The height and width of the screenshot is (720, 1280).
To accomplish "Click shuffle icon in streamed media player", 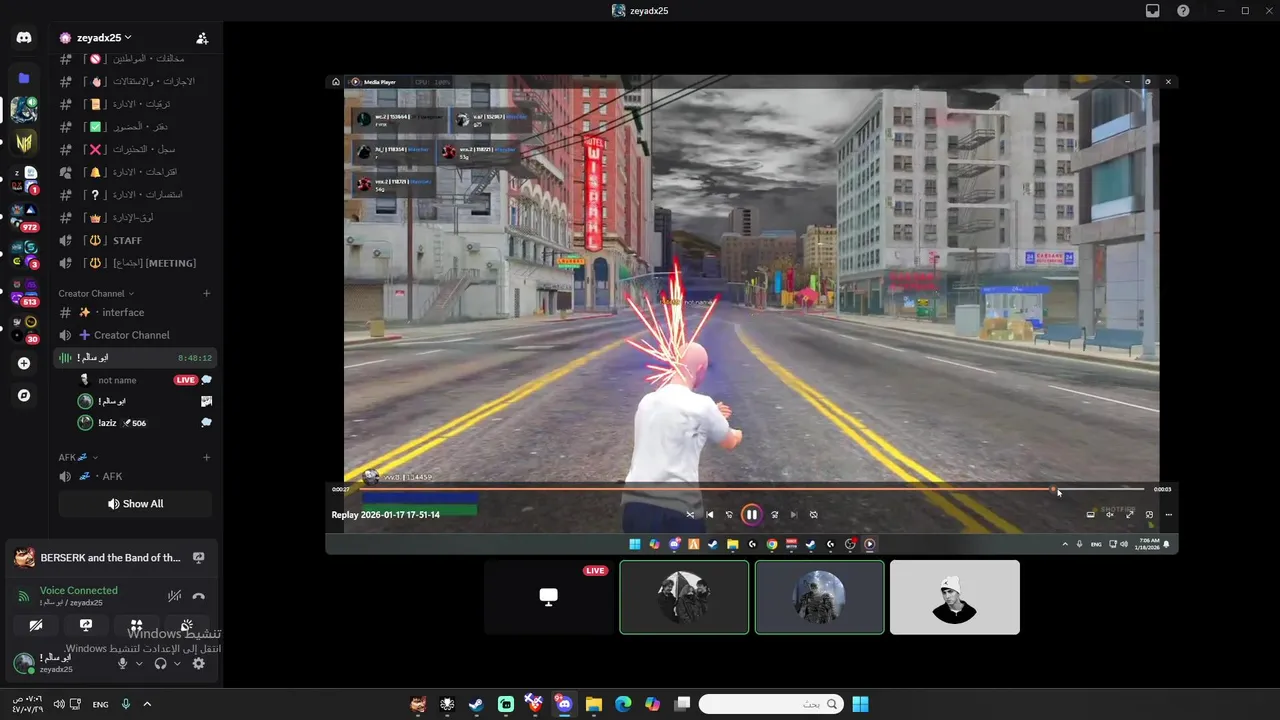I will coord(690,515).
